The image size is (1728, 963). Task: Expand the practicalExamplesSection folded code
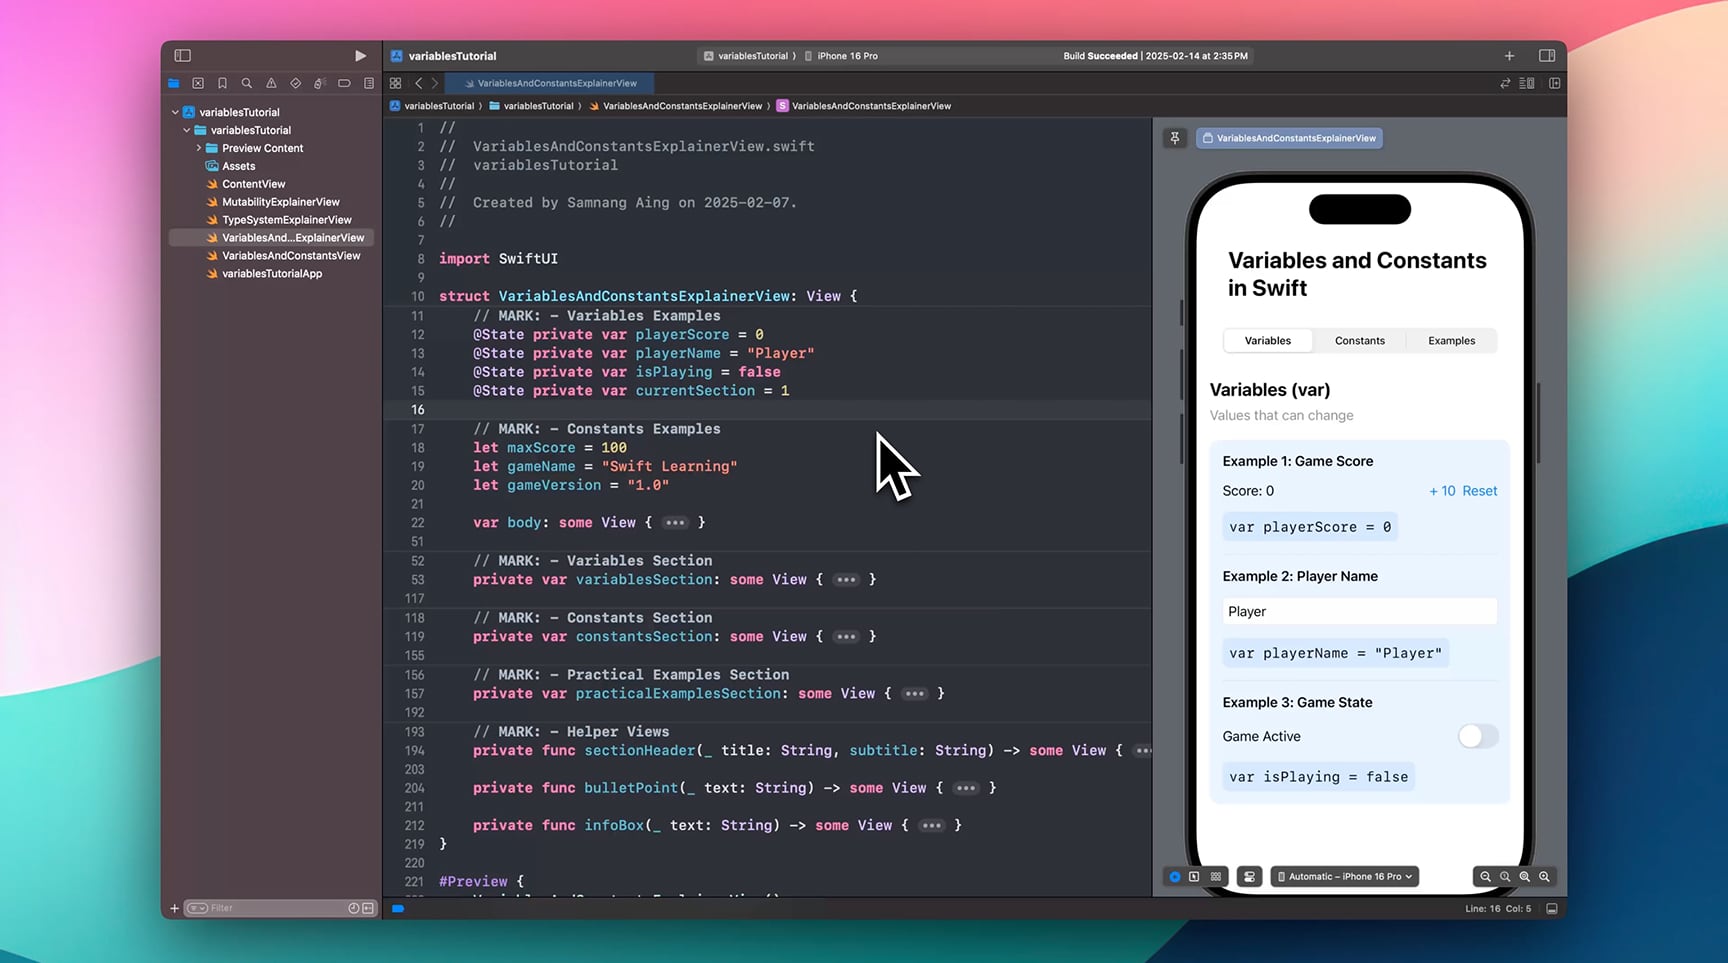914,694
